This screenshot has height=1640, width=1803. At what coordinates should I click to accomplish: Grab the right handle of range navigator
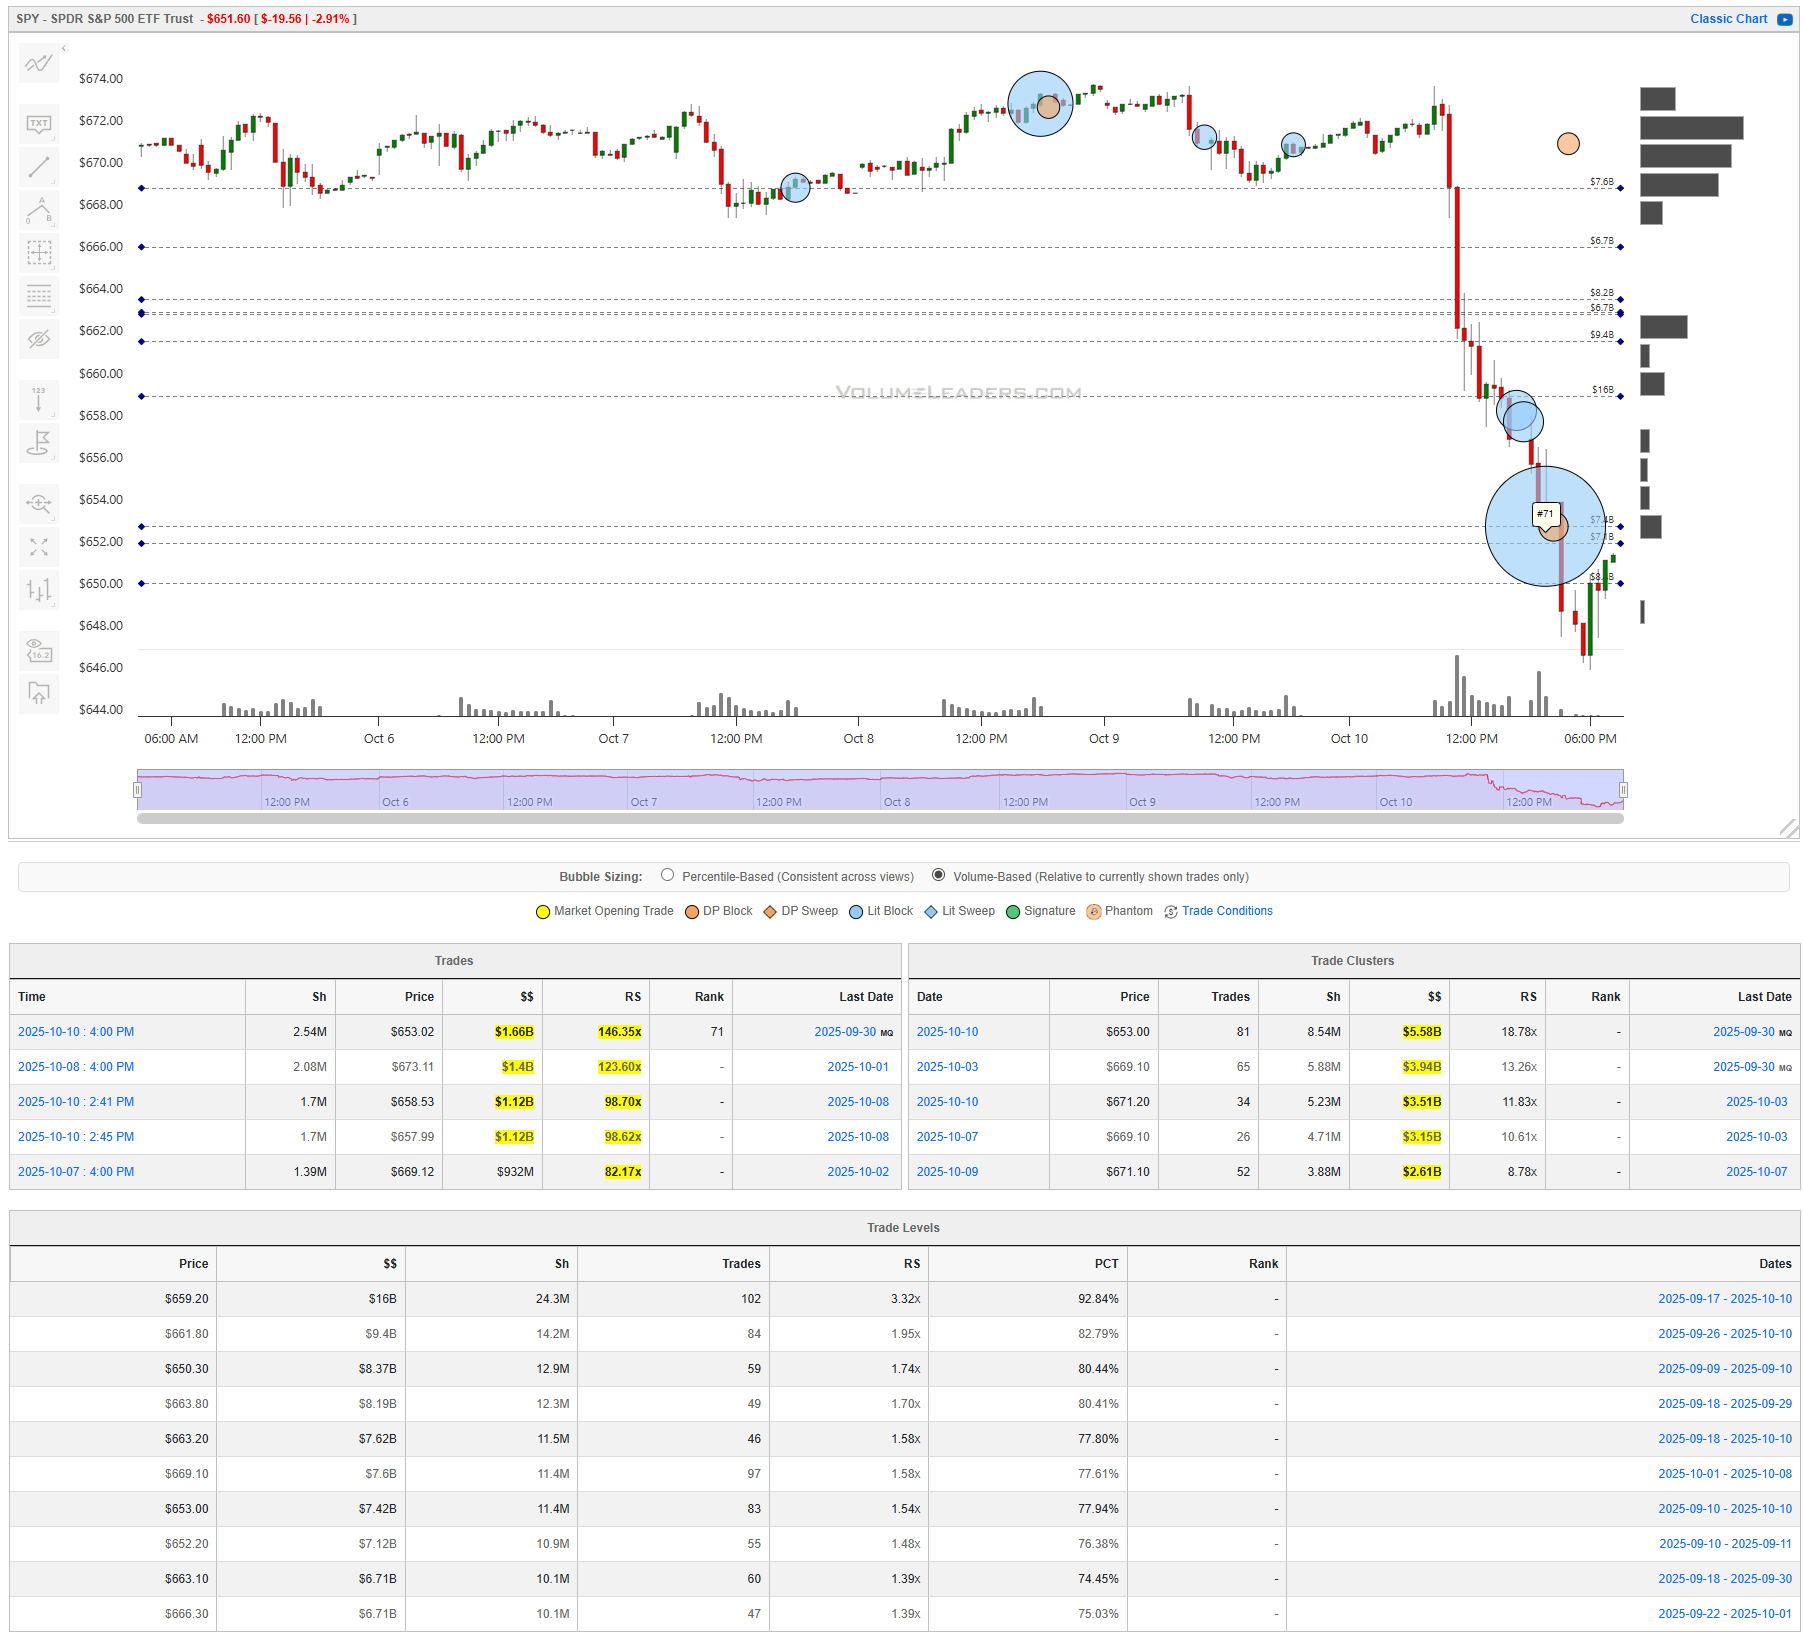click(1623, 790)
